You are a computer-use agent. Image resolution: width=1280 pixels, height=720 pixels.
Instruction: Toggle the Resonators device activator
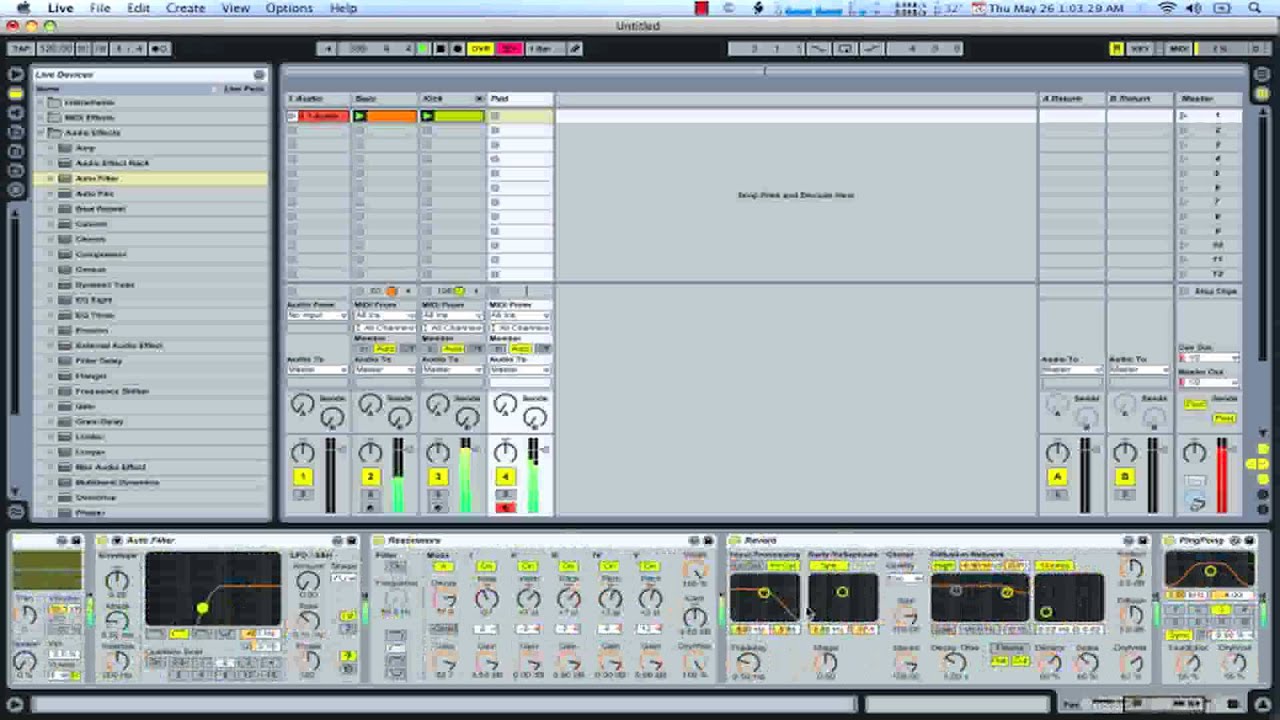coord(378,540)
